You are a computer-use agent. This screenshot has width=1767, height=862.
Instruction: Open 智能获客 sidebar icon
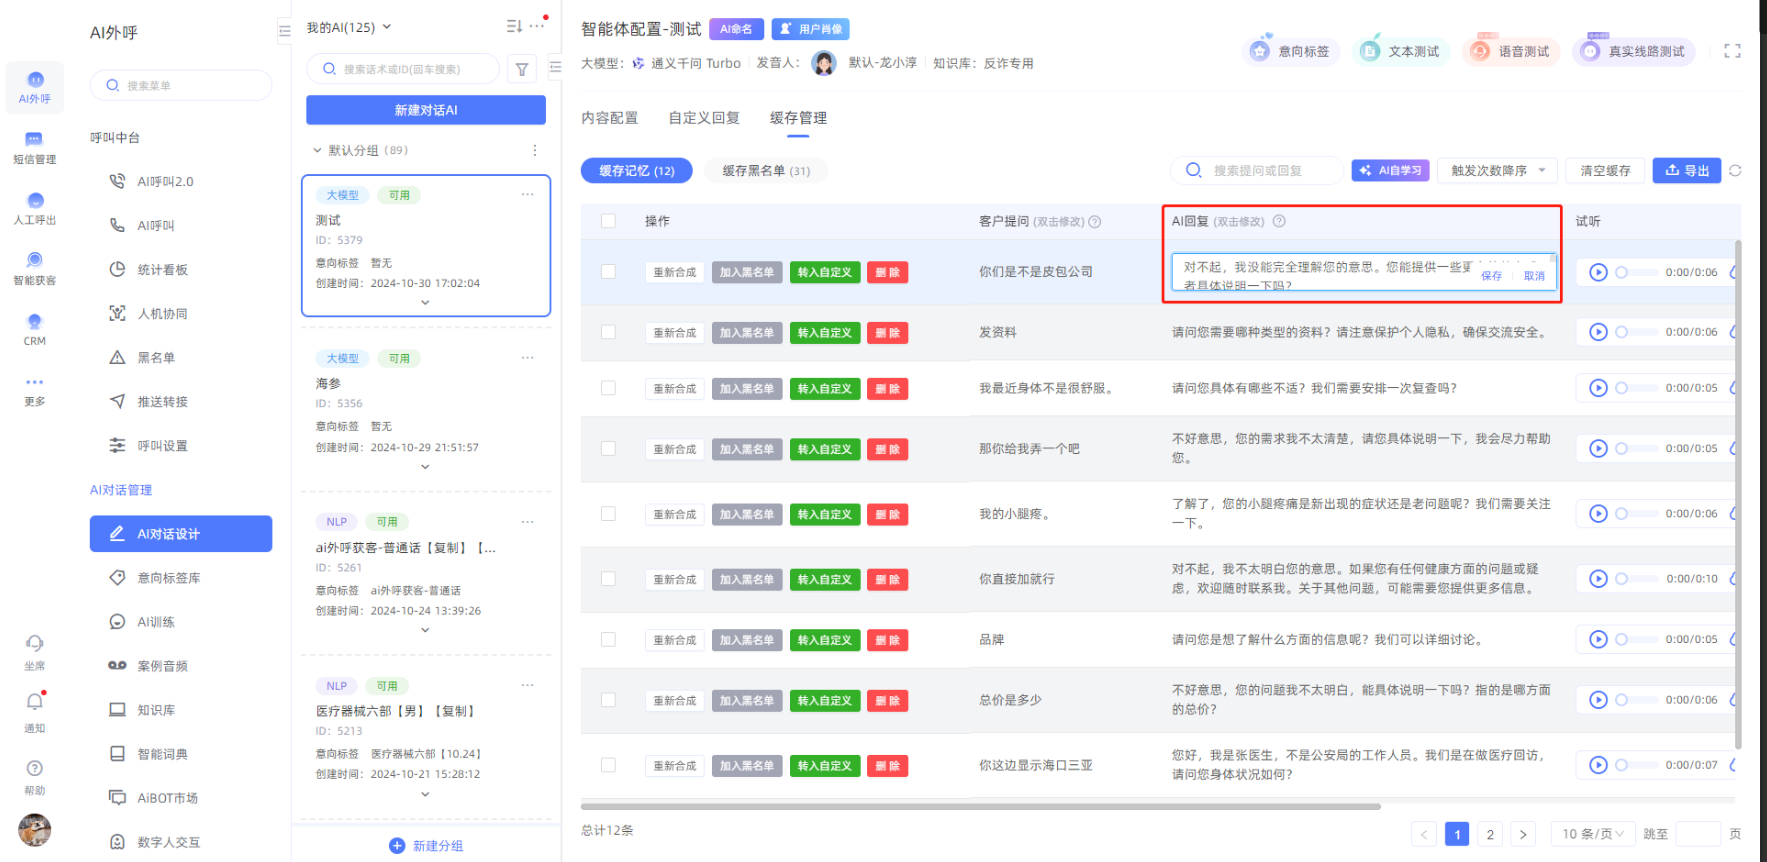[x=34, y=268]
